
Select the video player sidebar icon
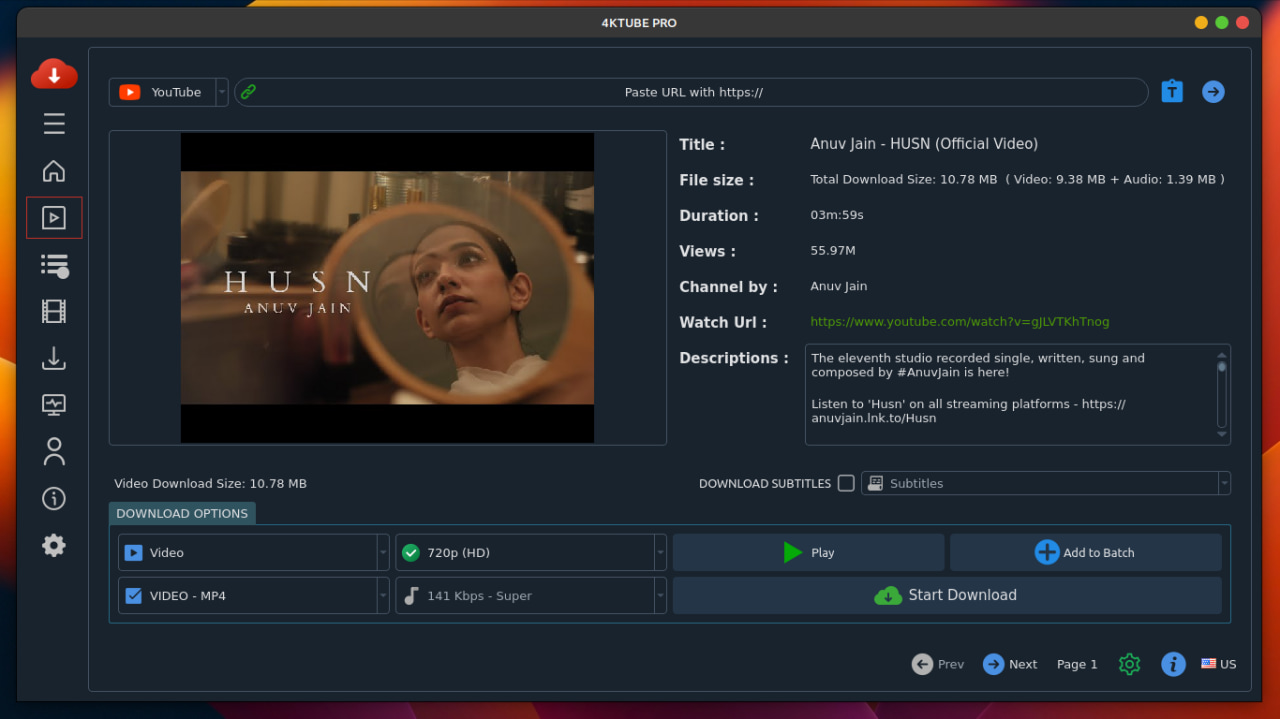(x=54, y=218)
